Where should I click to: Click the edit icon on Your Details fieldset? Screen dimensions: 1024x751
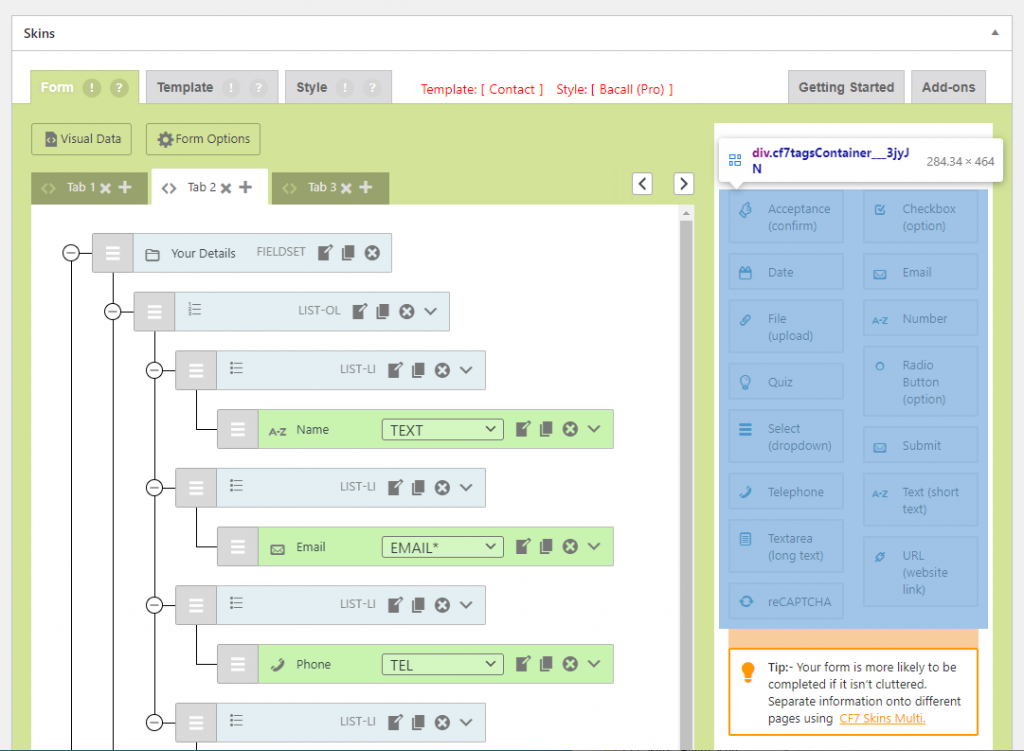coord(325,253)
